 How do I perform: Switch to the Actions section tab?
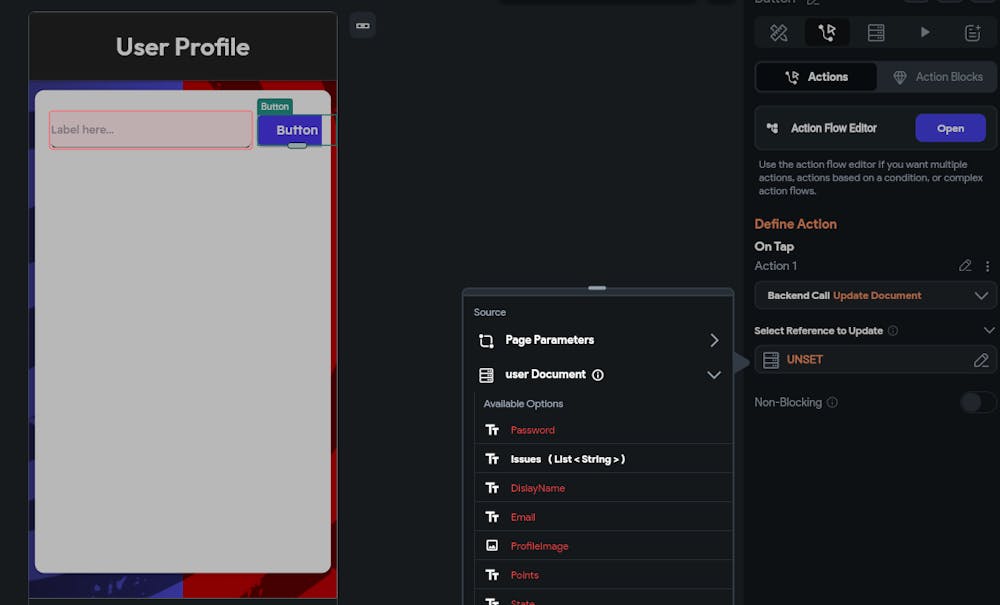point(816,77)
